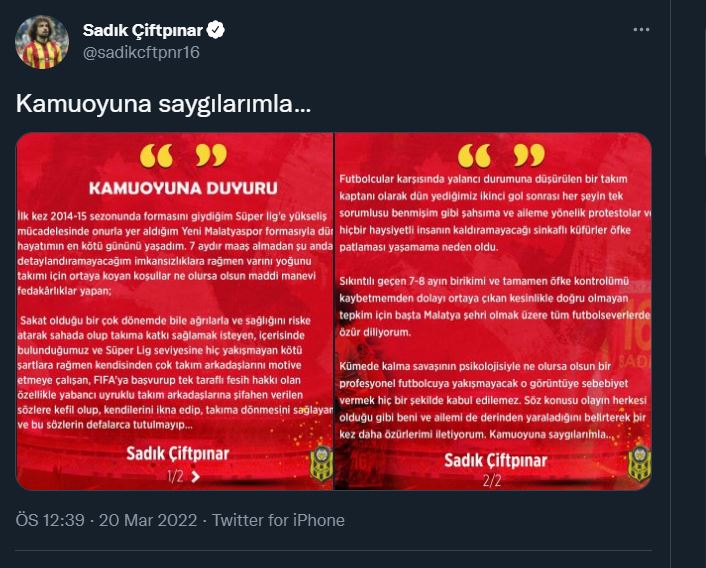Click yellow quotation marks in second image
Image resolution: width=706 pixels, height=568 pixels.
click(501, 156)
